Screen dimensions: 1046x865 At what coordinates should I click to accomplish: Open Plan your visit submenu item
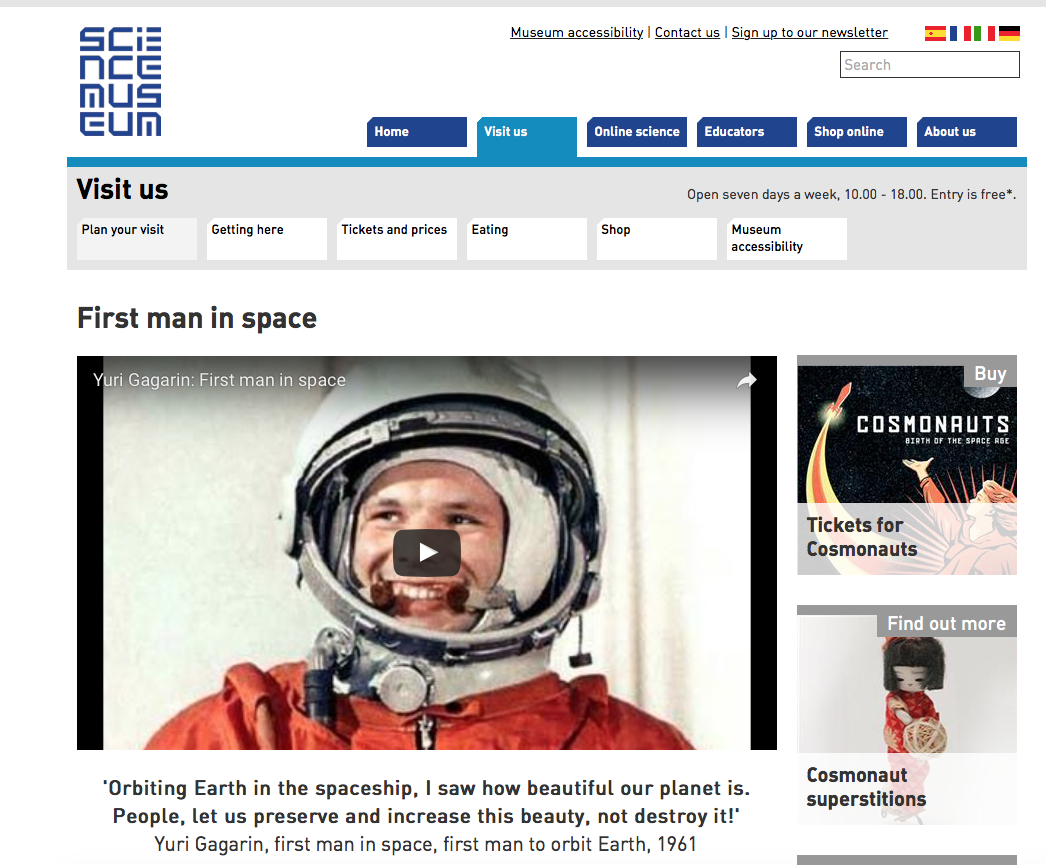(136, 238)
